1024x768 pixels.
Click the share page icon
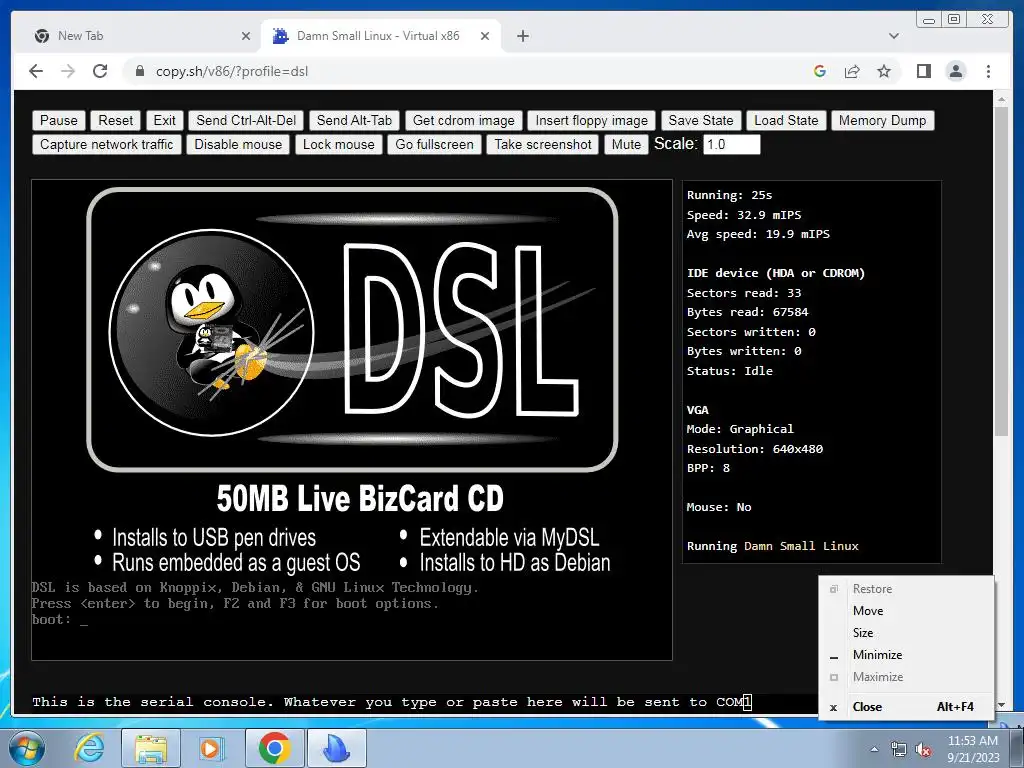(852, 71)
